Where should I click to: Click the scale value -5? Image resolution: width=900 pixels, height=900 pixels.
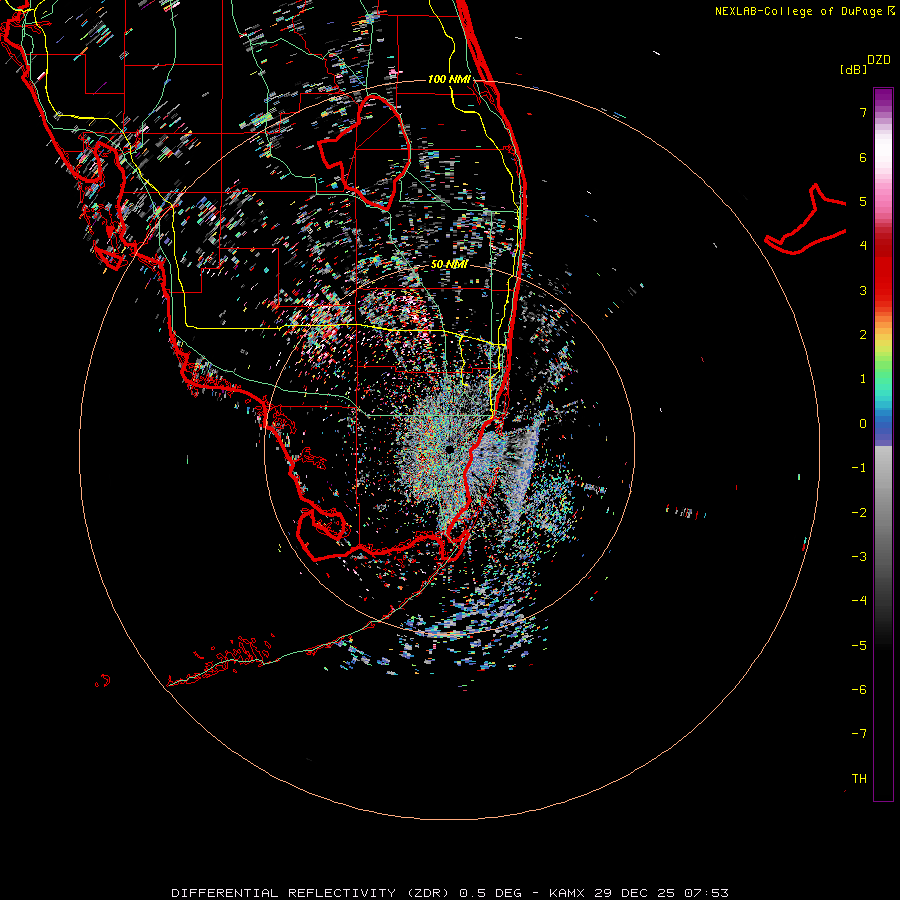point(859,646)
